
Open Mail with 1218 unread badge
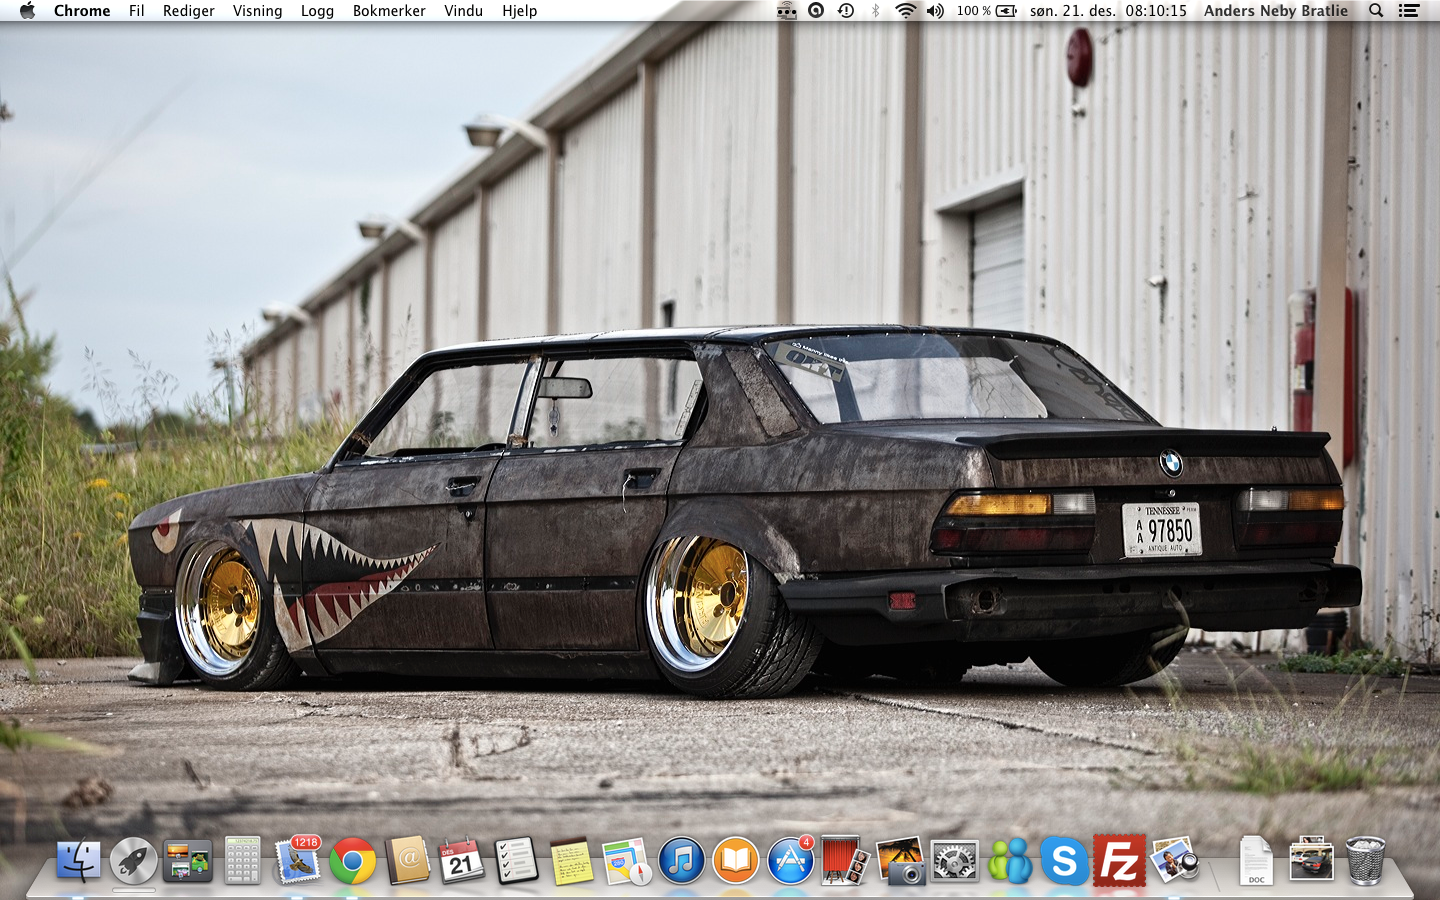(x=297, y=860)
